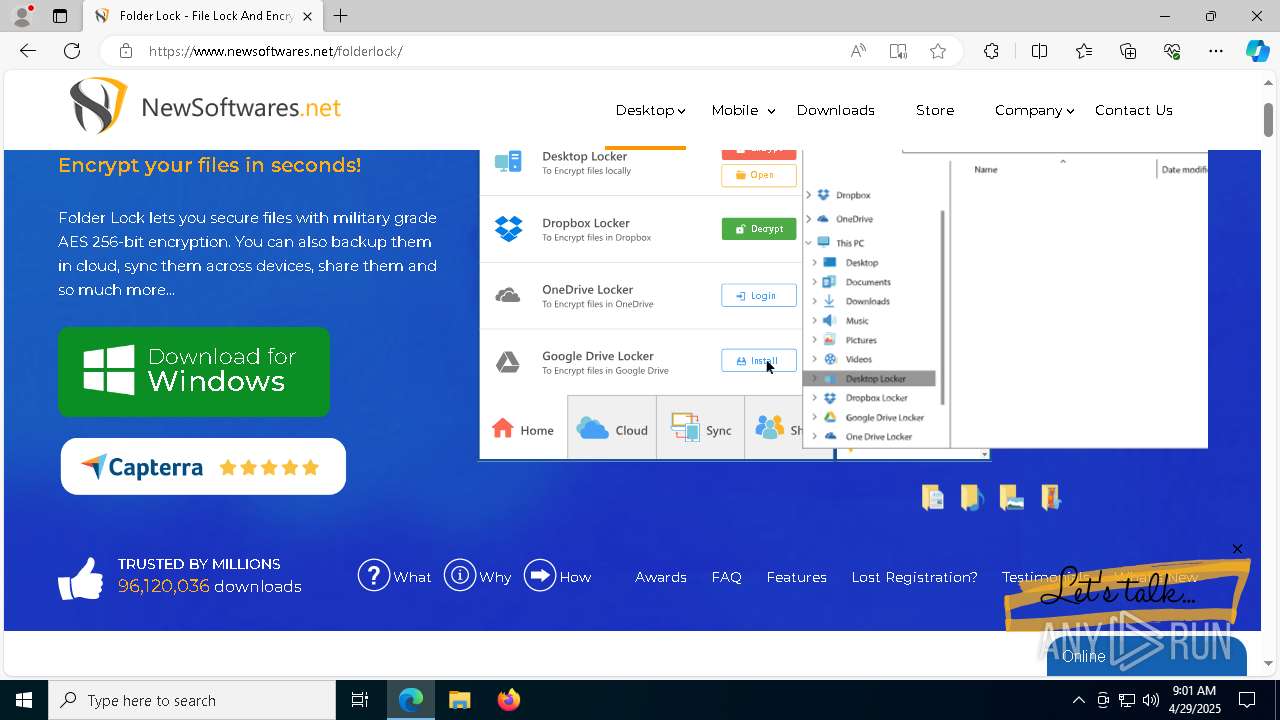Show hidden system tray icons
1280x720 pixels.
tap(1078, 700)
